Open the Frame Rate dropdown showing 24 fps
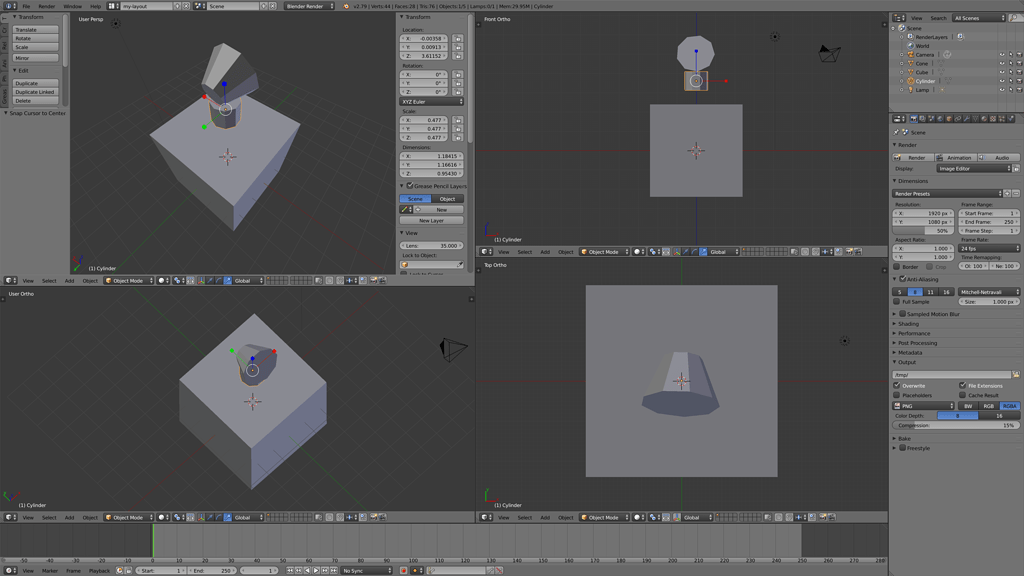 point(989,248)
